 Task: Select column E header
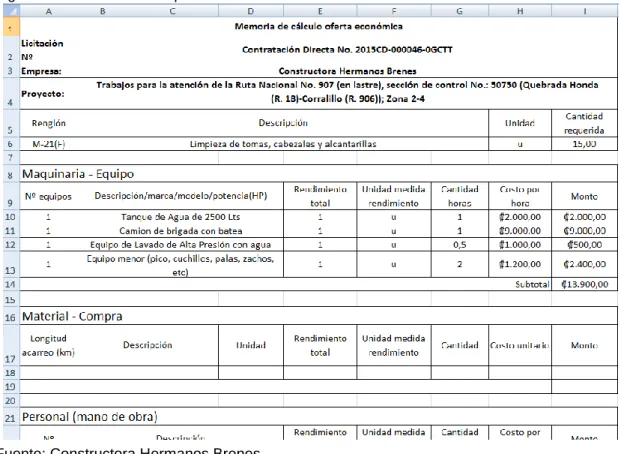tap(320, 11)
